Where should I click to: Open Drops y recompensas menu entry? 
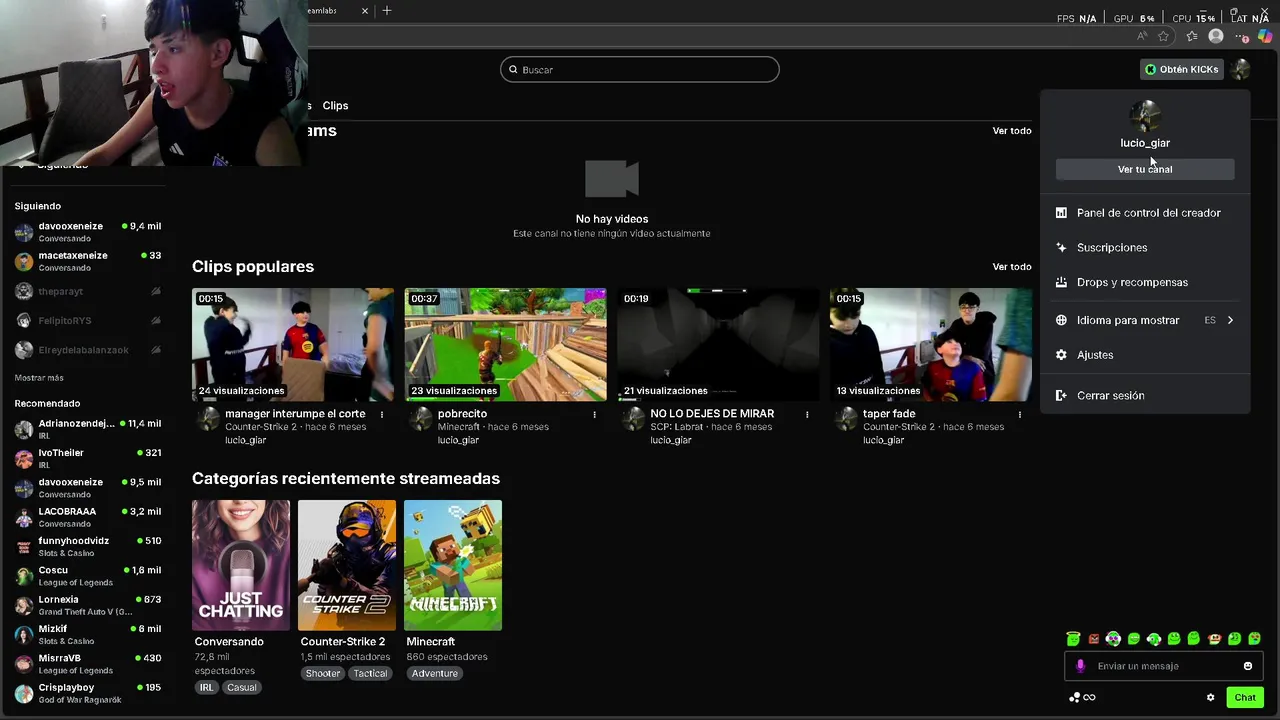(1145, 283)
